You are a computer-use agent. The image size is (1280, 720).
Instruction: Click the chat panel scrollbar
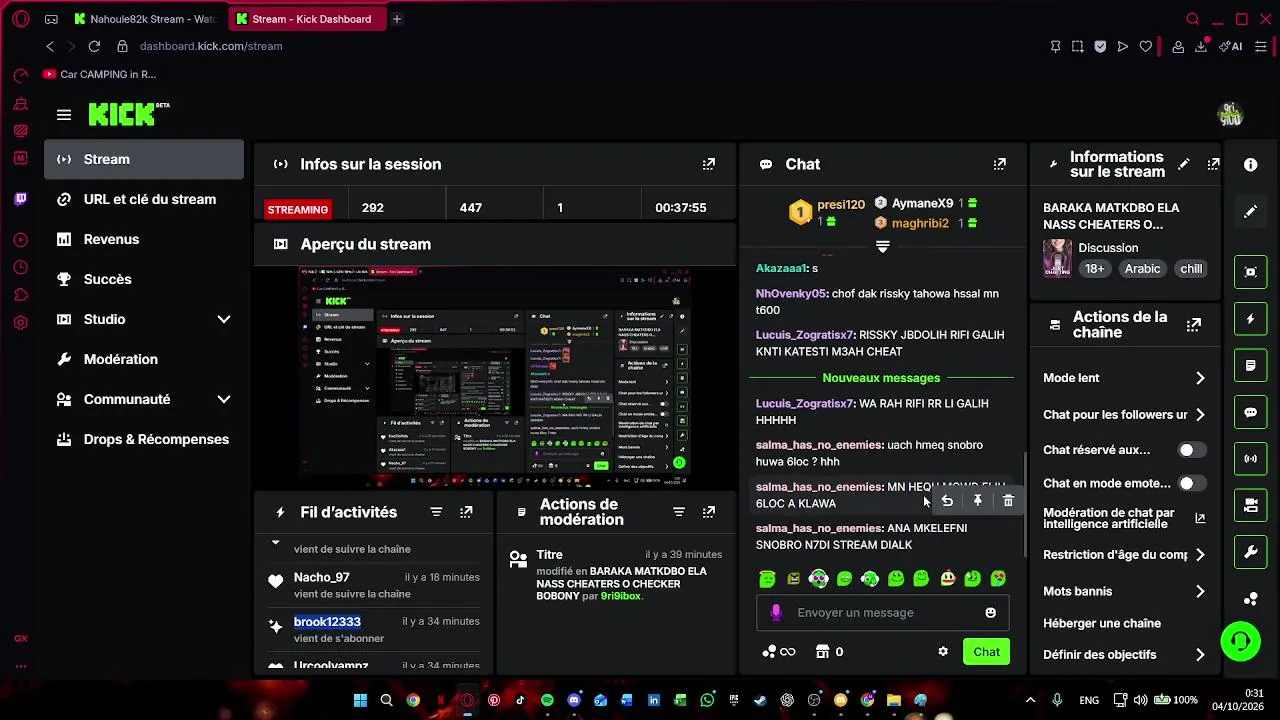(1024, 505)
